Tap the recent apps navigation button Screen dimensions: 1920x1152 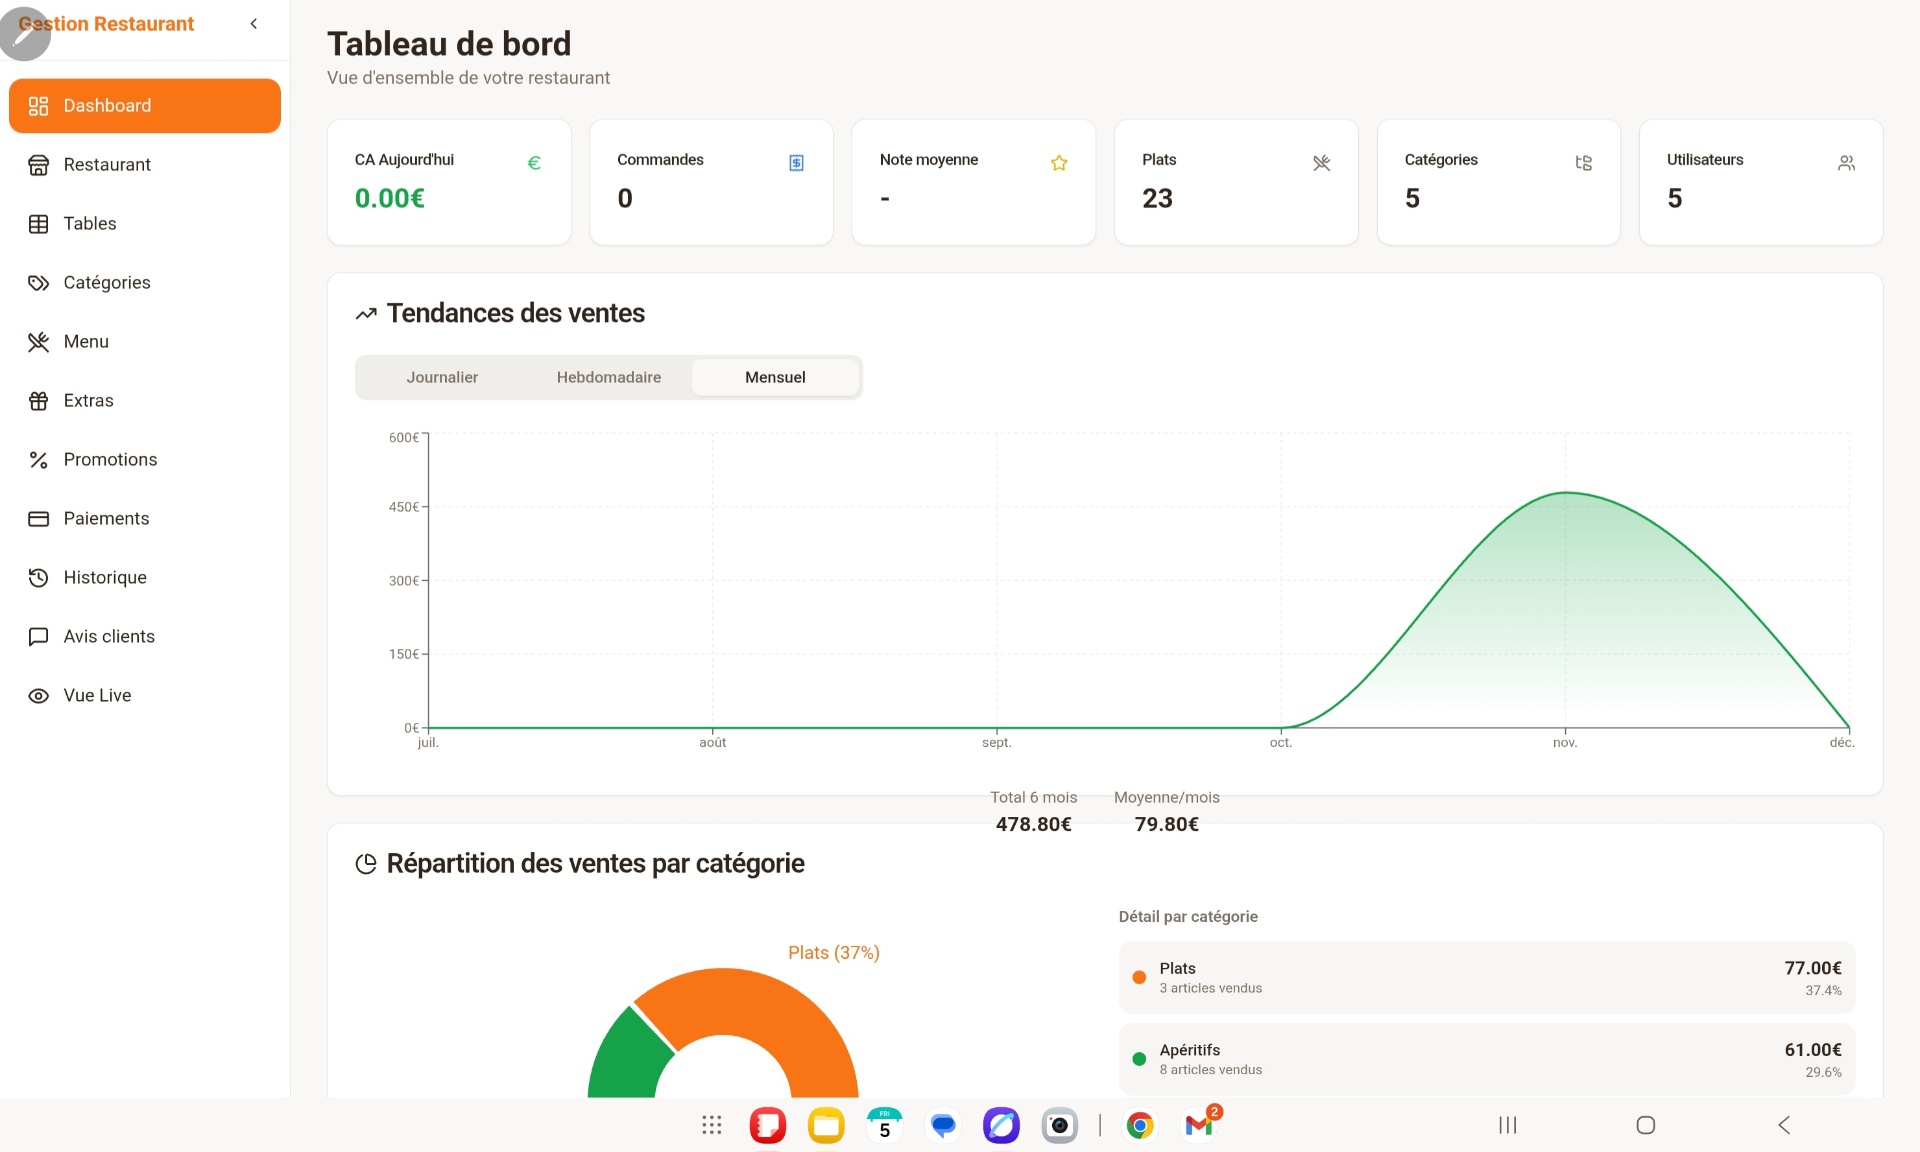pos(1508,1126)
